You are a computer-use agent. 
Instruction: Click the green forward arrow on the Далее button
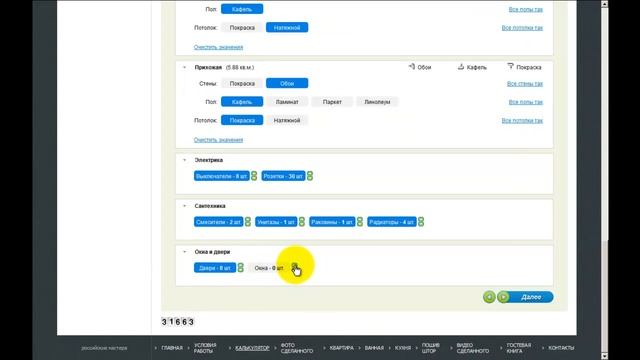tap(503, 297)
